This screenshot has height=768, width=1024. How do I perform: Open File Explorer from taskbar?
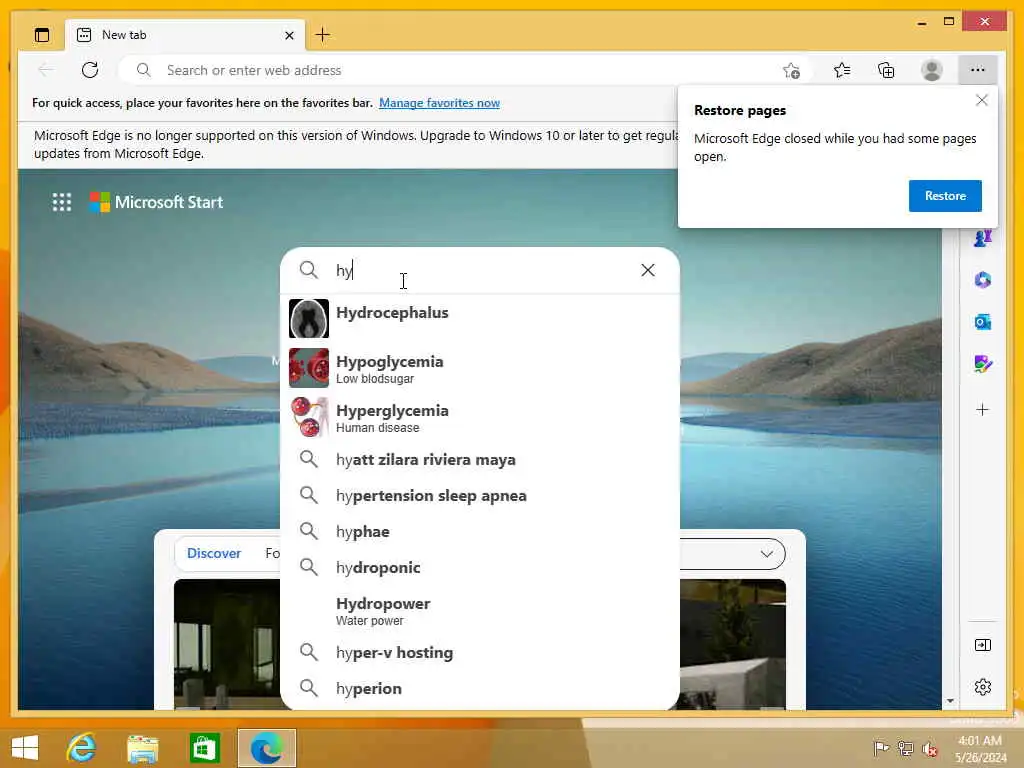point(142,748)
